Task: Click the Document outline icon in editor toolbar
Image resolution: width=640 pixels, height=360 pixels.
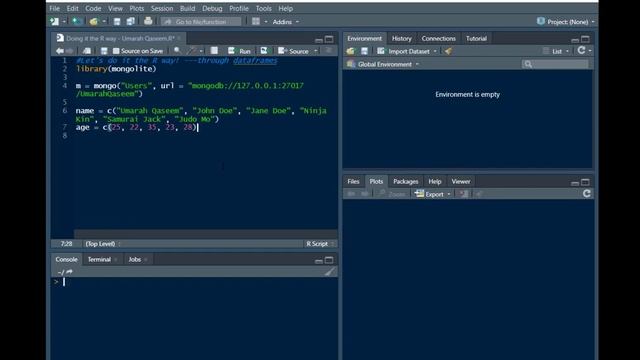Action: (x=329, y=51)
